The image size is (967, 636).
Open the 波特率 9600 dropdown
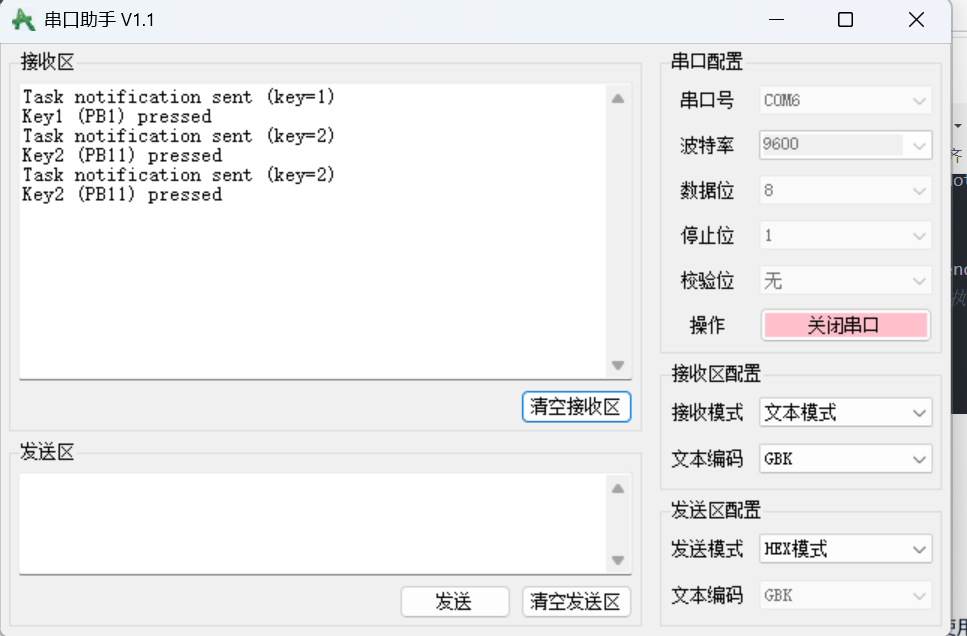(846, 145)
